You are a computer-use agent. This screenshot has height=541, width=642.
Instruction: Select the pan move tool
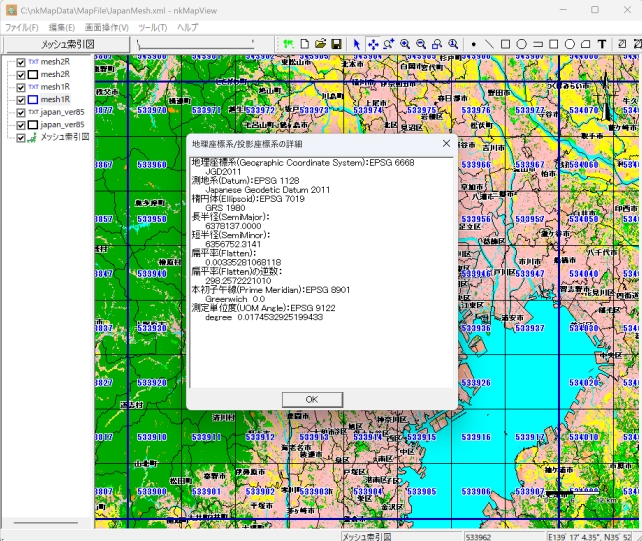pos(373,44)
